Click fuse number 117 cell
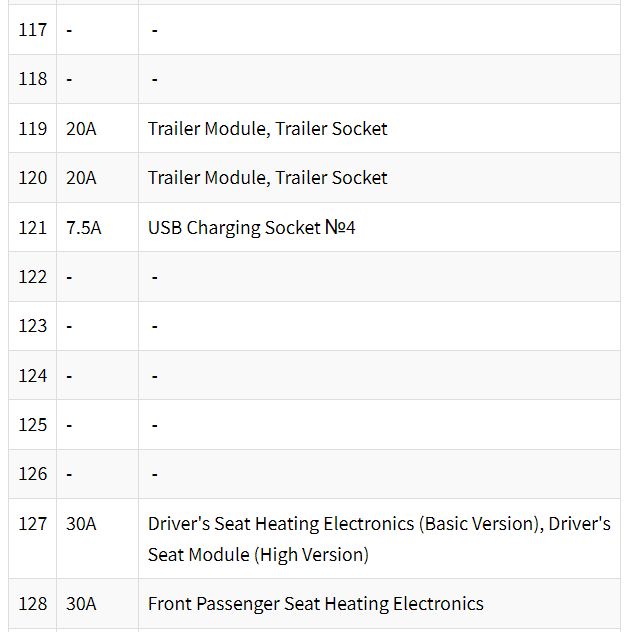The height and width of the screenshot is (632, 627). pos(33,30)
